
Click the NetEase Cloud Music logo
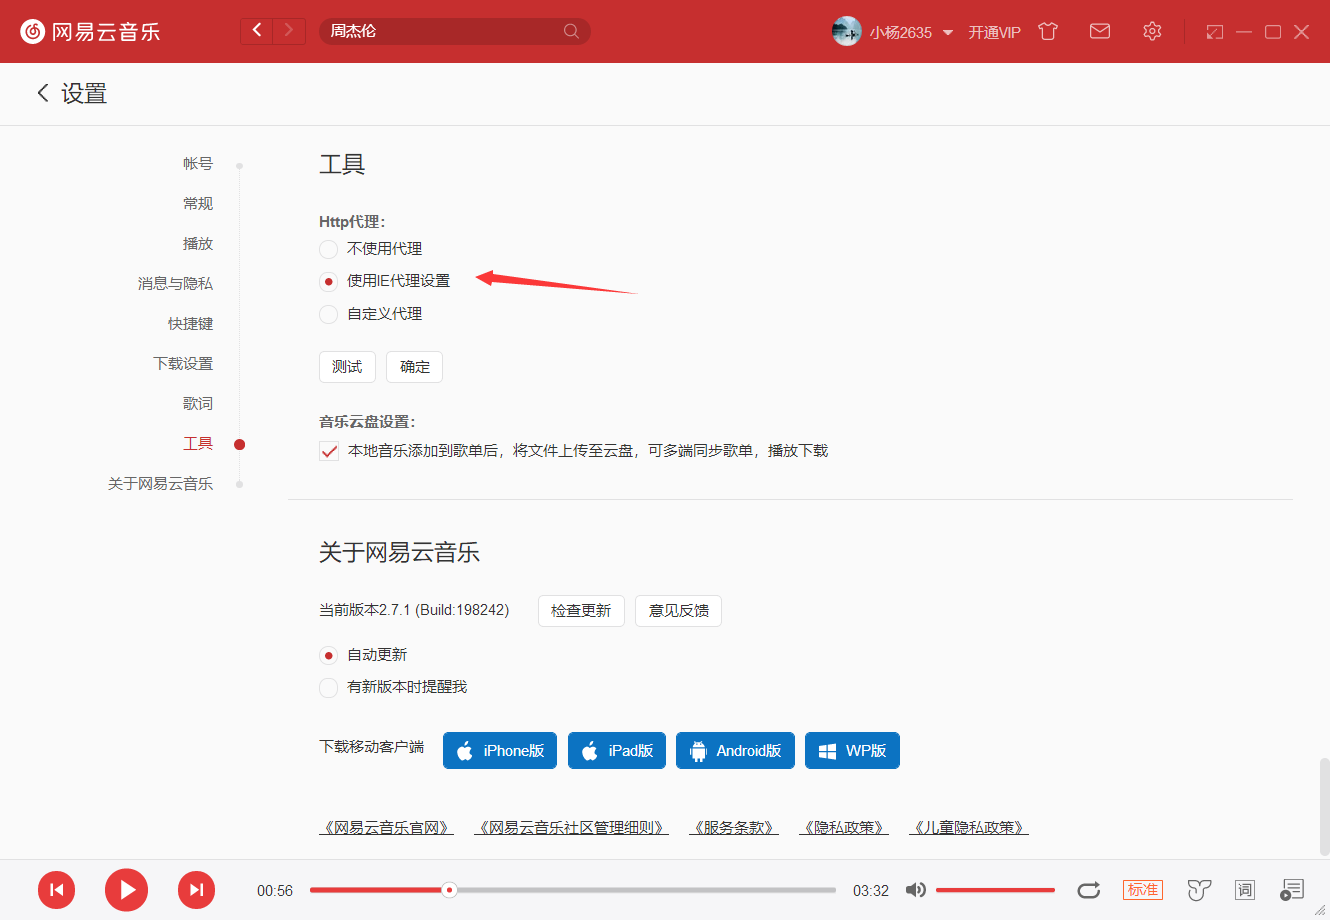(x=90, y=32)
